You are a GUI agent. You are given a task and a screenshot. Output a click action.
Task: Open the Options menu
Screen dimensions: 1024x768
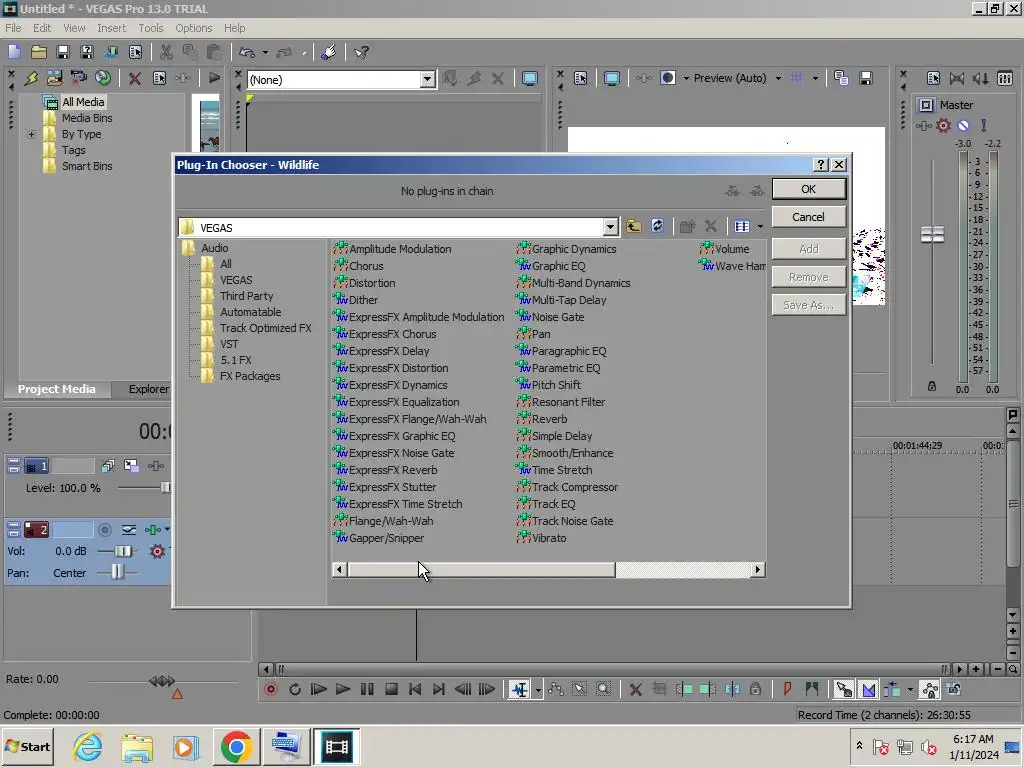point(193,28)
